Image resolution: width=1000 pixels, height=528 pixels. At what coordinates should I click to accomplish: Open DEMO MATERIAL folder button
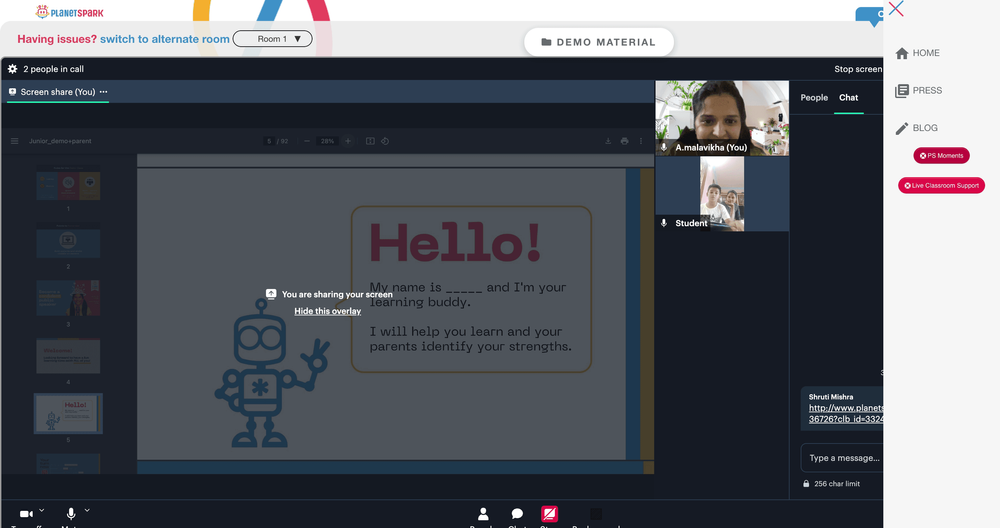[x=598, y=42]
